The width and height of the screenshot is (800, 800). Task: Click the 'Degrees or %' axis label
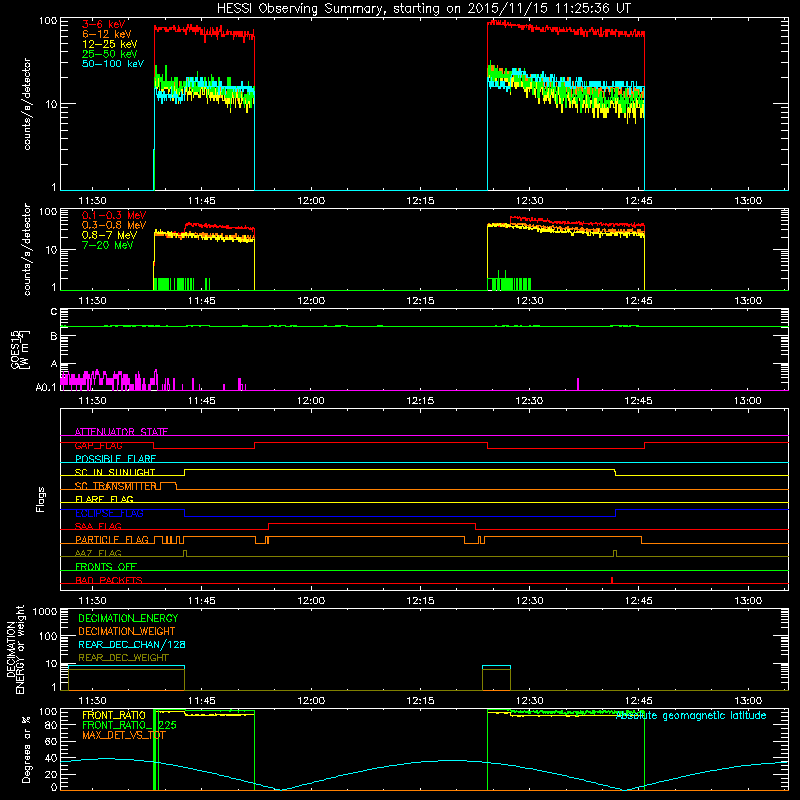tap(26, 749)
